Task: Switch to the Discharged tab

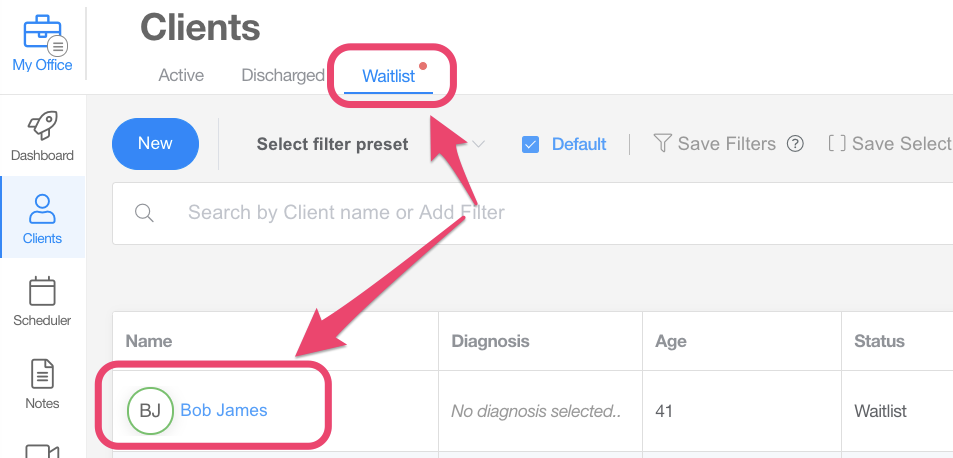Action: pyautogui.click(x=283, y=75)
